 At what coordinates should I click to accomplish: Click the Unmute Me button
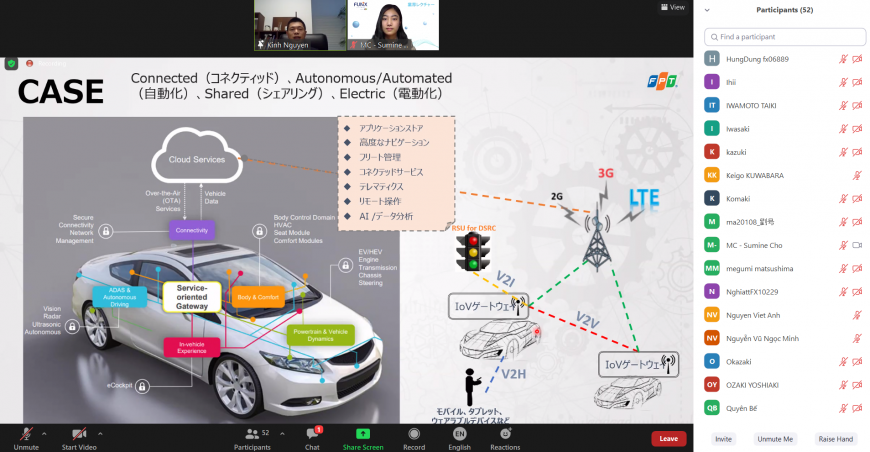[x=774, y=439]
